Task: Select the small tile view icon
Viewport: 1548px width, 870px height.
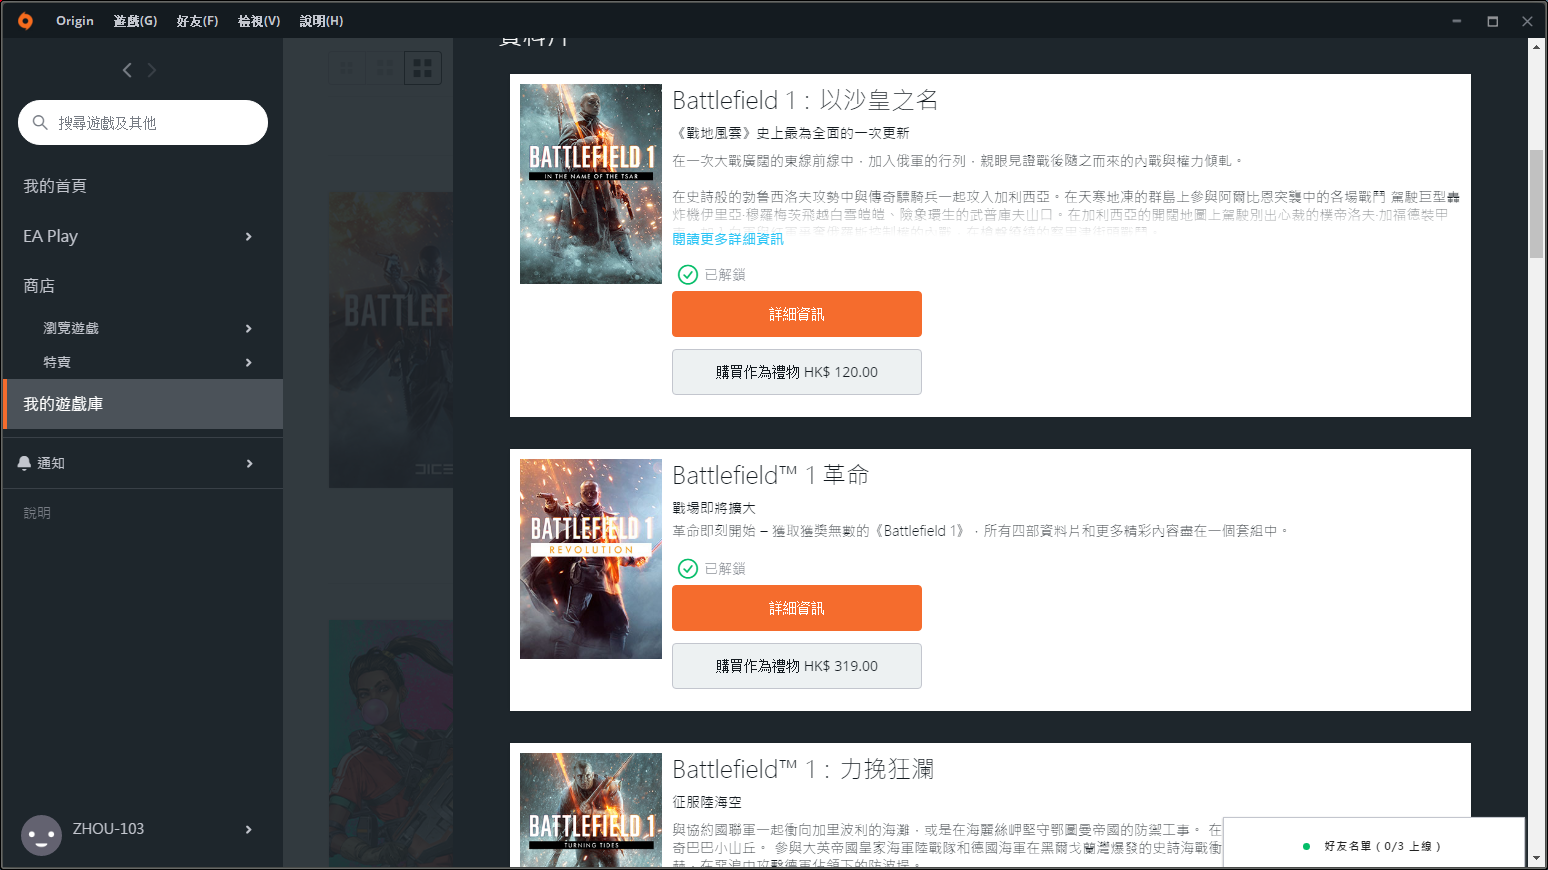Action: point(346,67)
